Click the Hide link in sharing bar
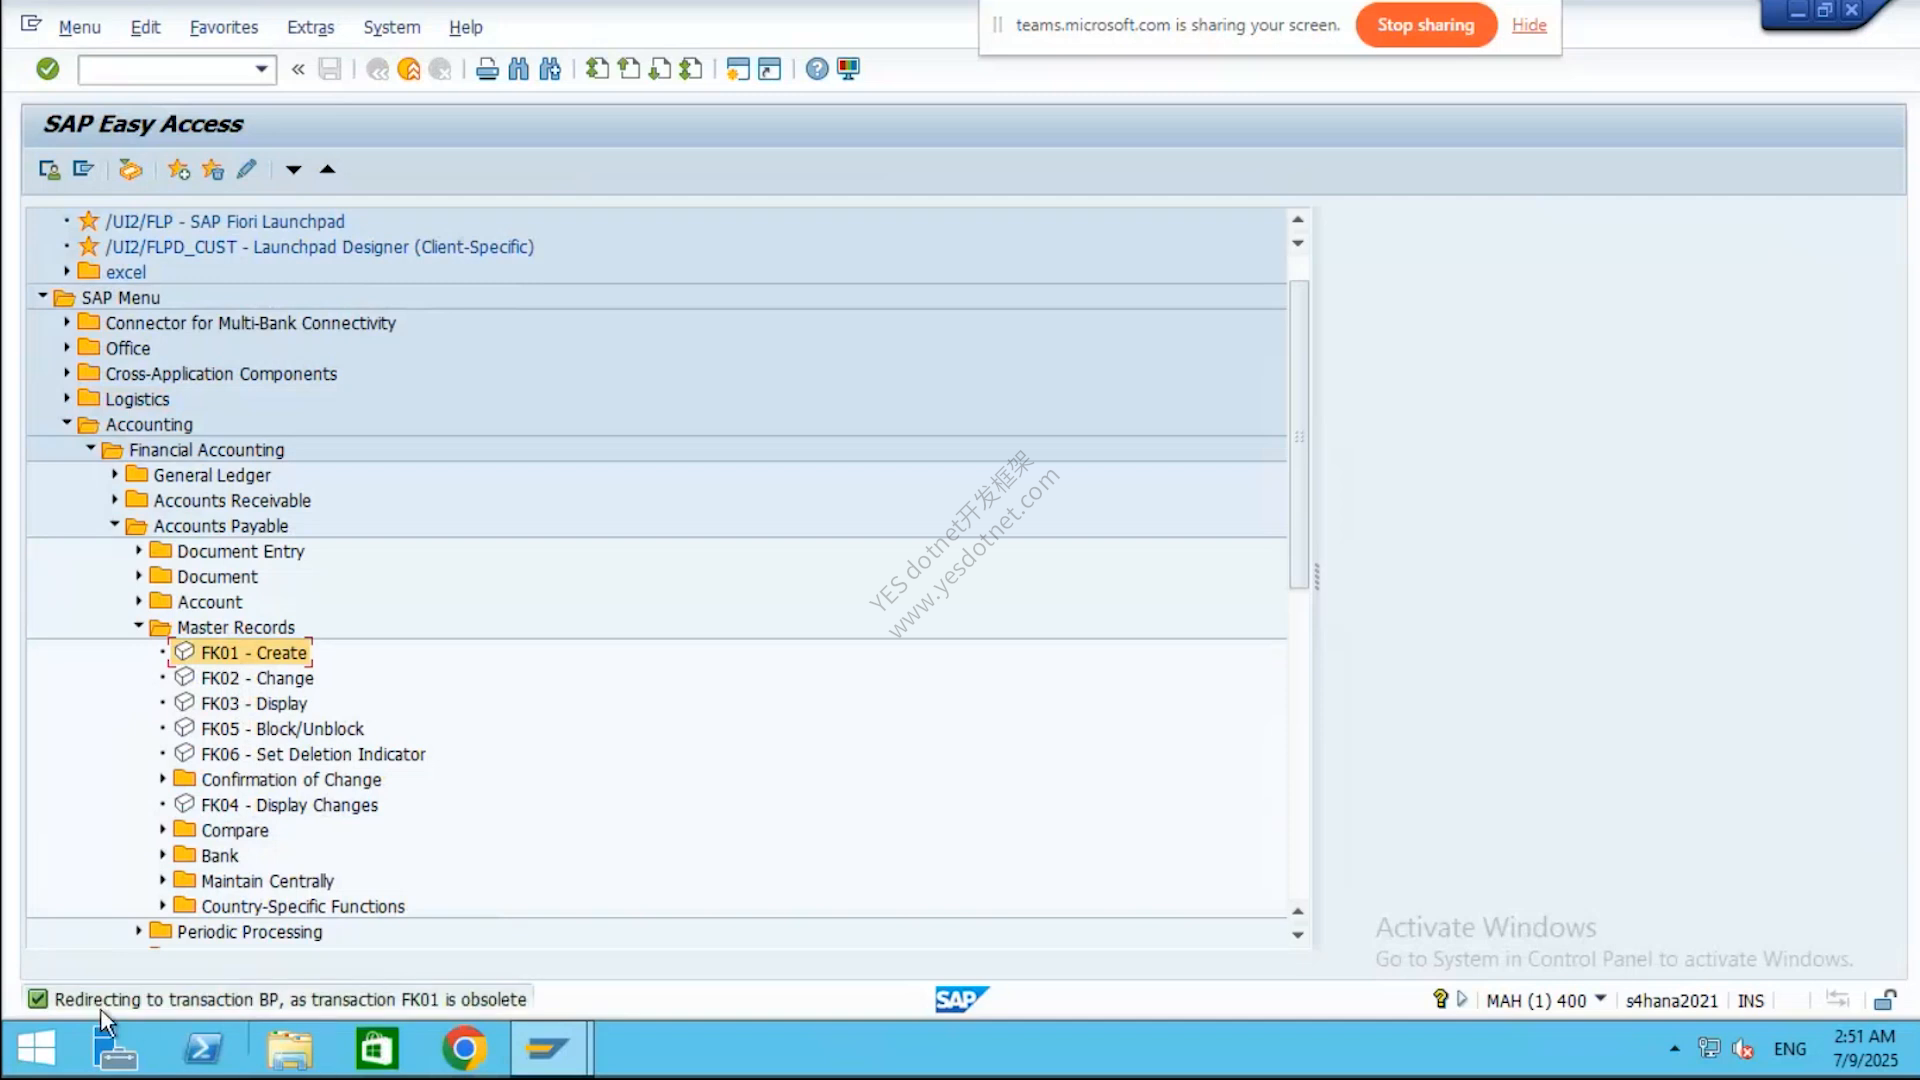Image resolution: width=1920 pixels, height=1080 pixels. 1529,25
